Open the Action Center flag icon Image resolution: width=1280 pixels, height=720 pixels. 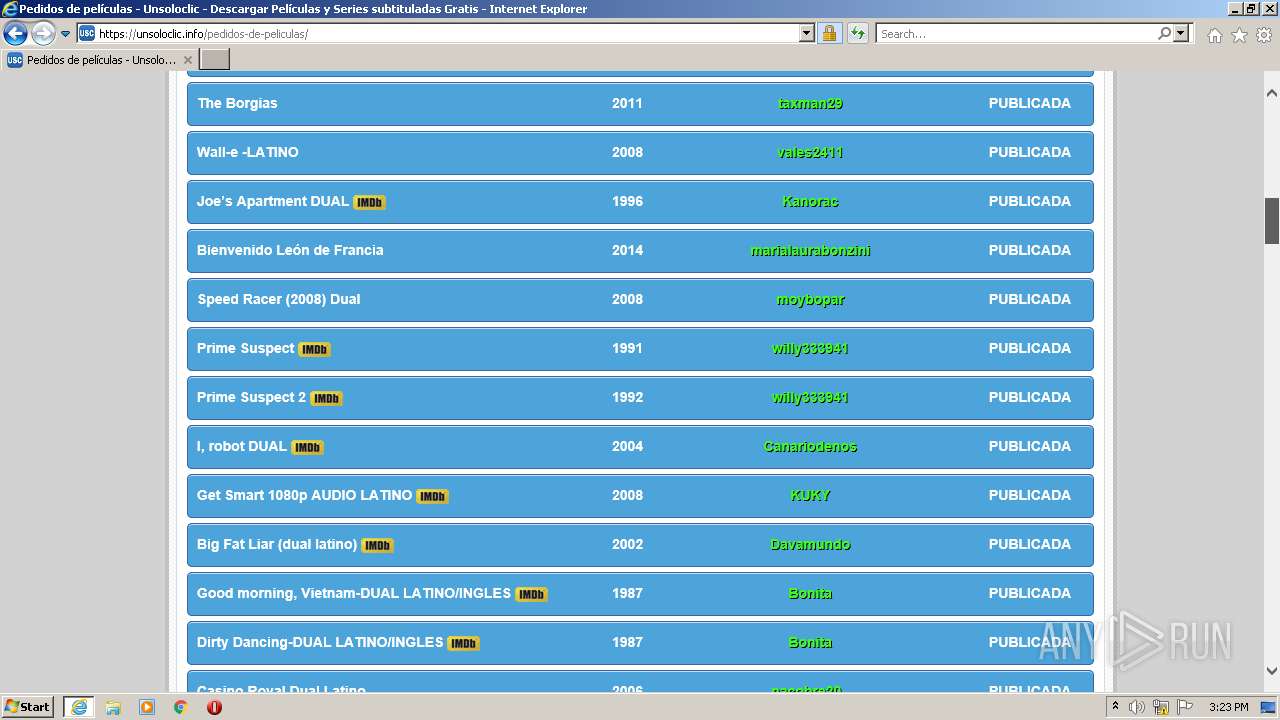tap(1185, 707)
